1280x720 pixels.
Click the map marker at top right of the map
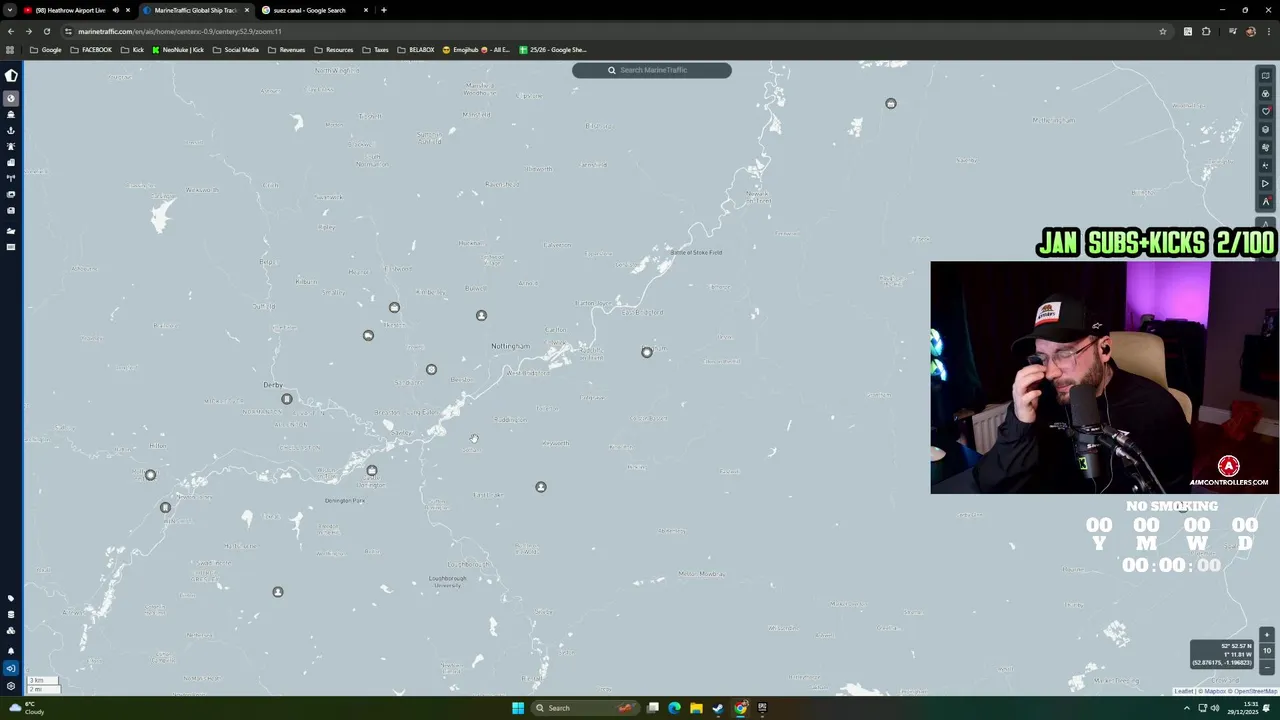(891, 103)
